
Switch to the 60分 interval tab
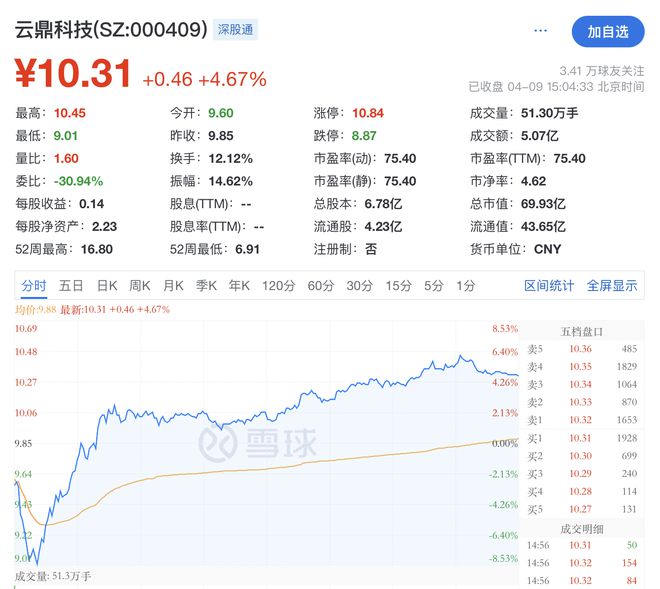(x=321, y=286)
